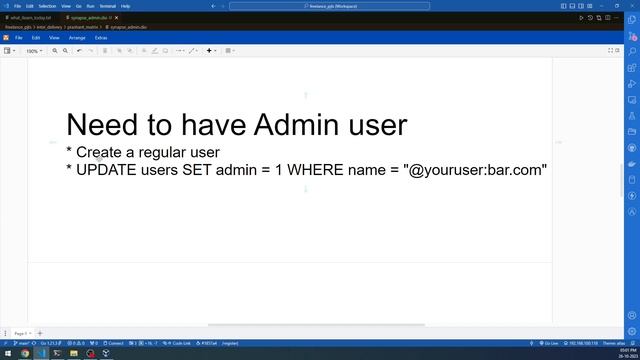Screen dimensions: 640x360
Task: Toggle primary sidebar layout button
Action: click(x=564, y=6)
